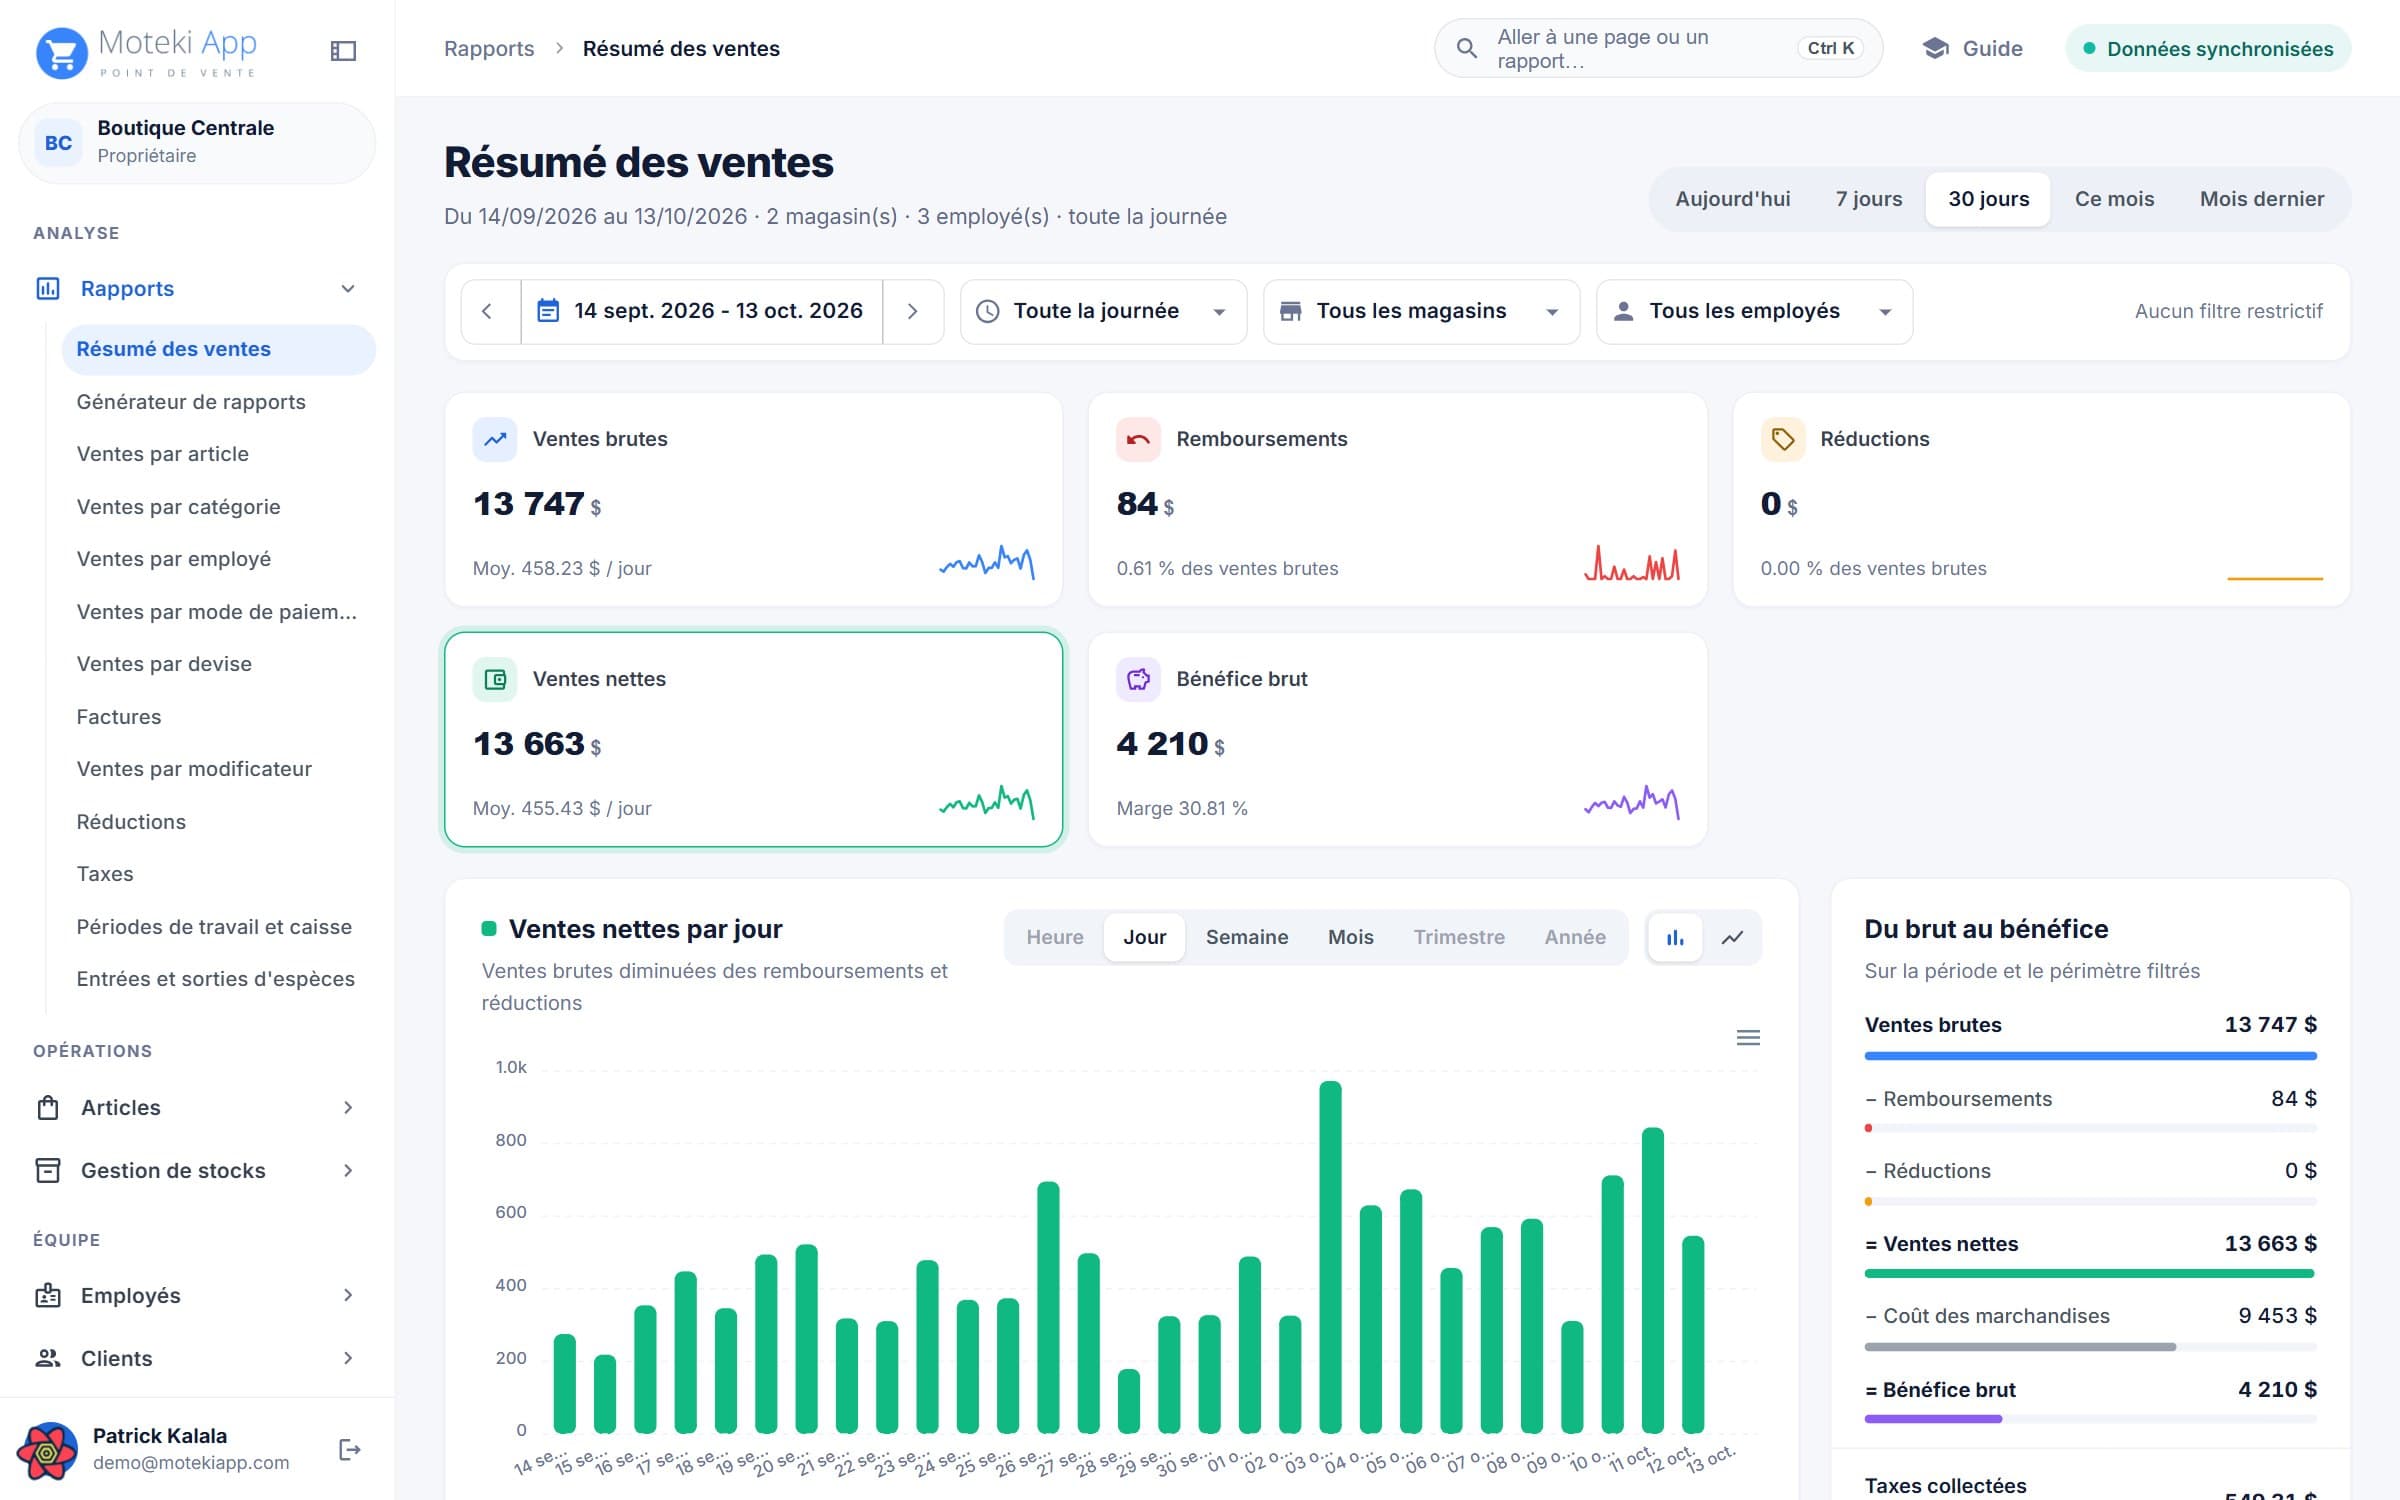Switch to the bar chart view icon
This screenshot has height=1500, width=2400.
[x=1675, y=937]
